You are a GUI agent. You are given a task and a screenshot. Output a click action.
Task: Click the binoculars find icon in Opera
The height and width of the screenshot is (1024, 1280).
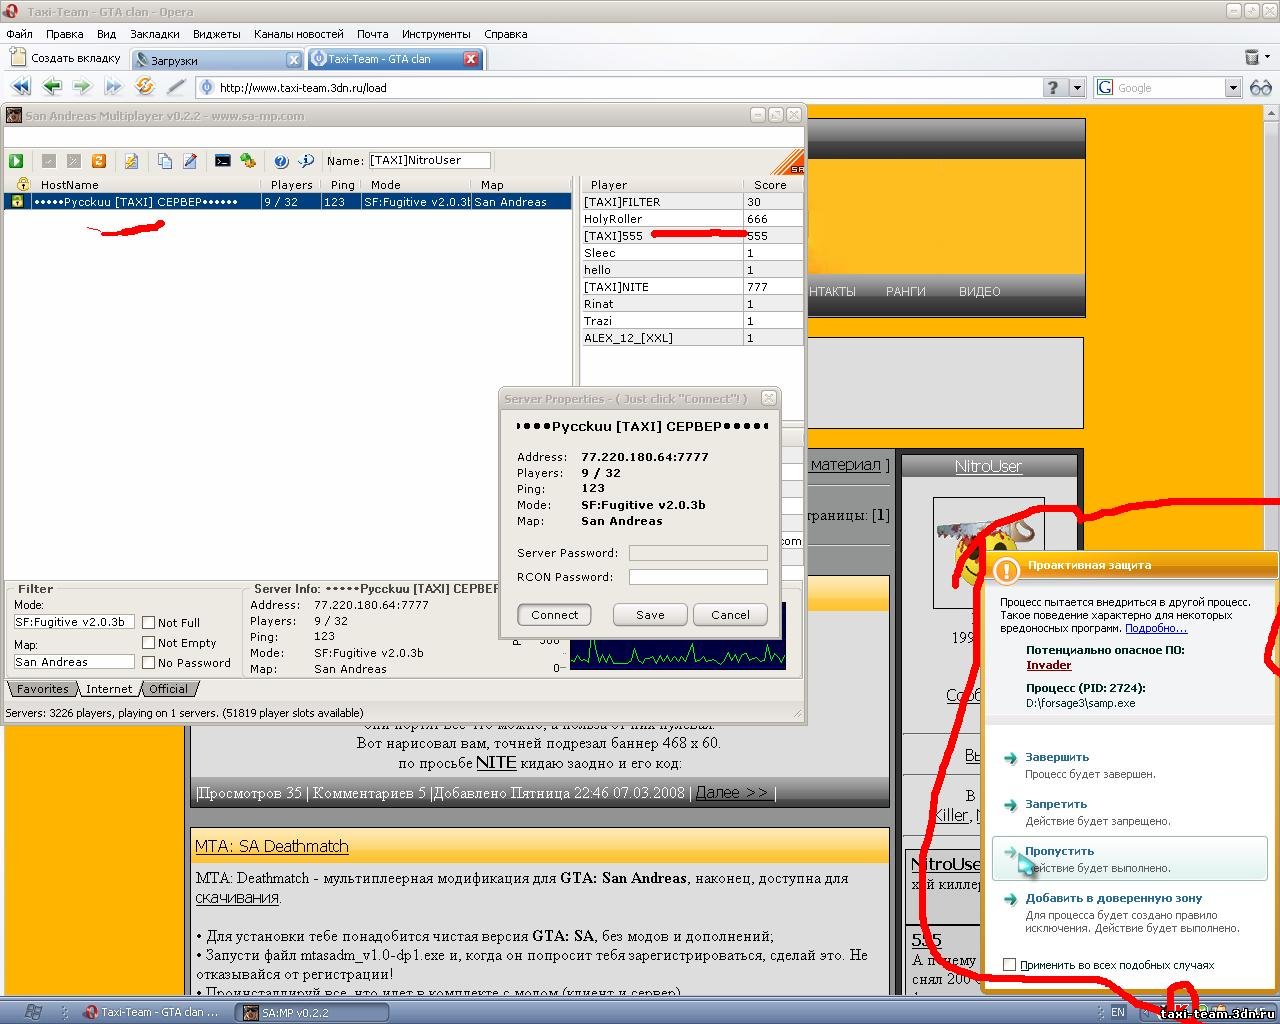1260,88
